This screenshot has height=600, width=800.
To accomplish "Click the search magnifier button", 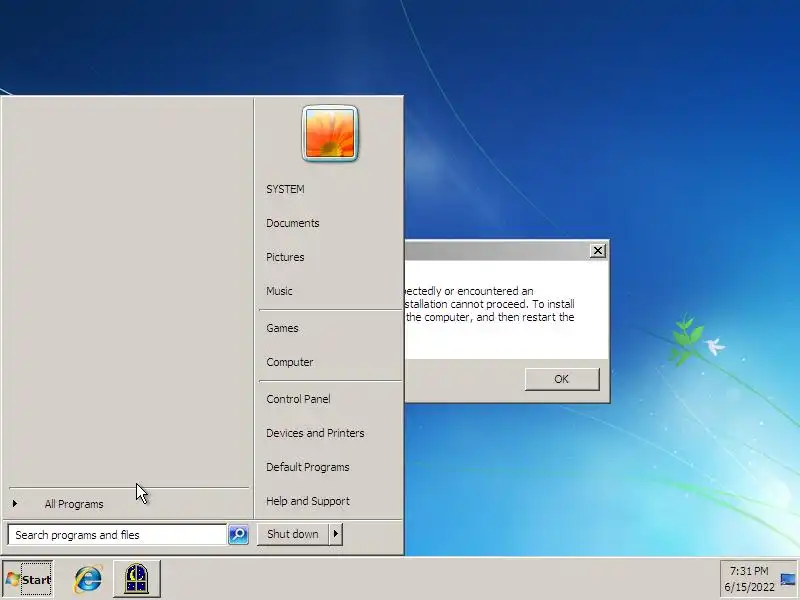I will pos(238,534).
